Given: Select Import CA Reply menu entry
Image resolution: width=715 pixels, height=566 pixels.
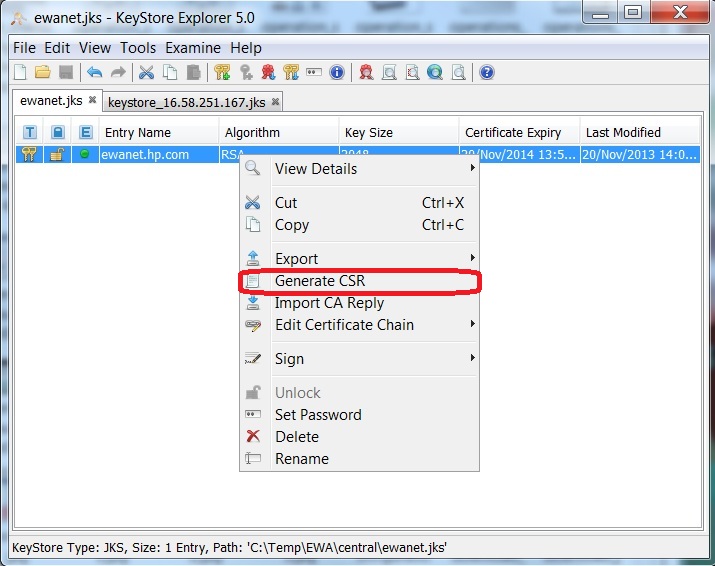Looking at the screenshot, I should point(329,303).
